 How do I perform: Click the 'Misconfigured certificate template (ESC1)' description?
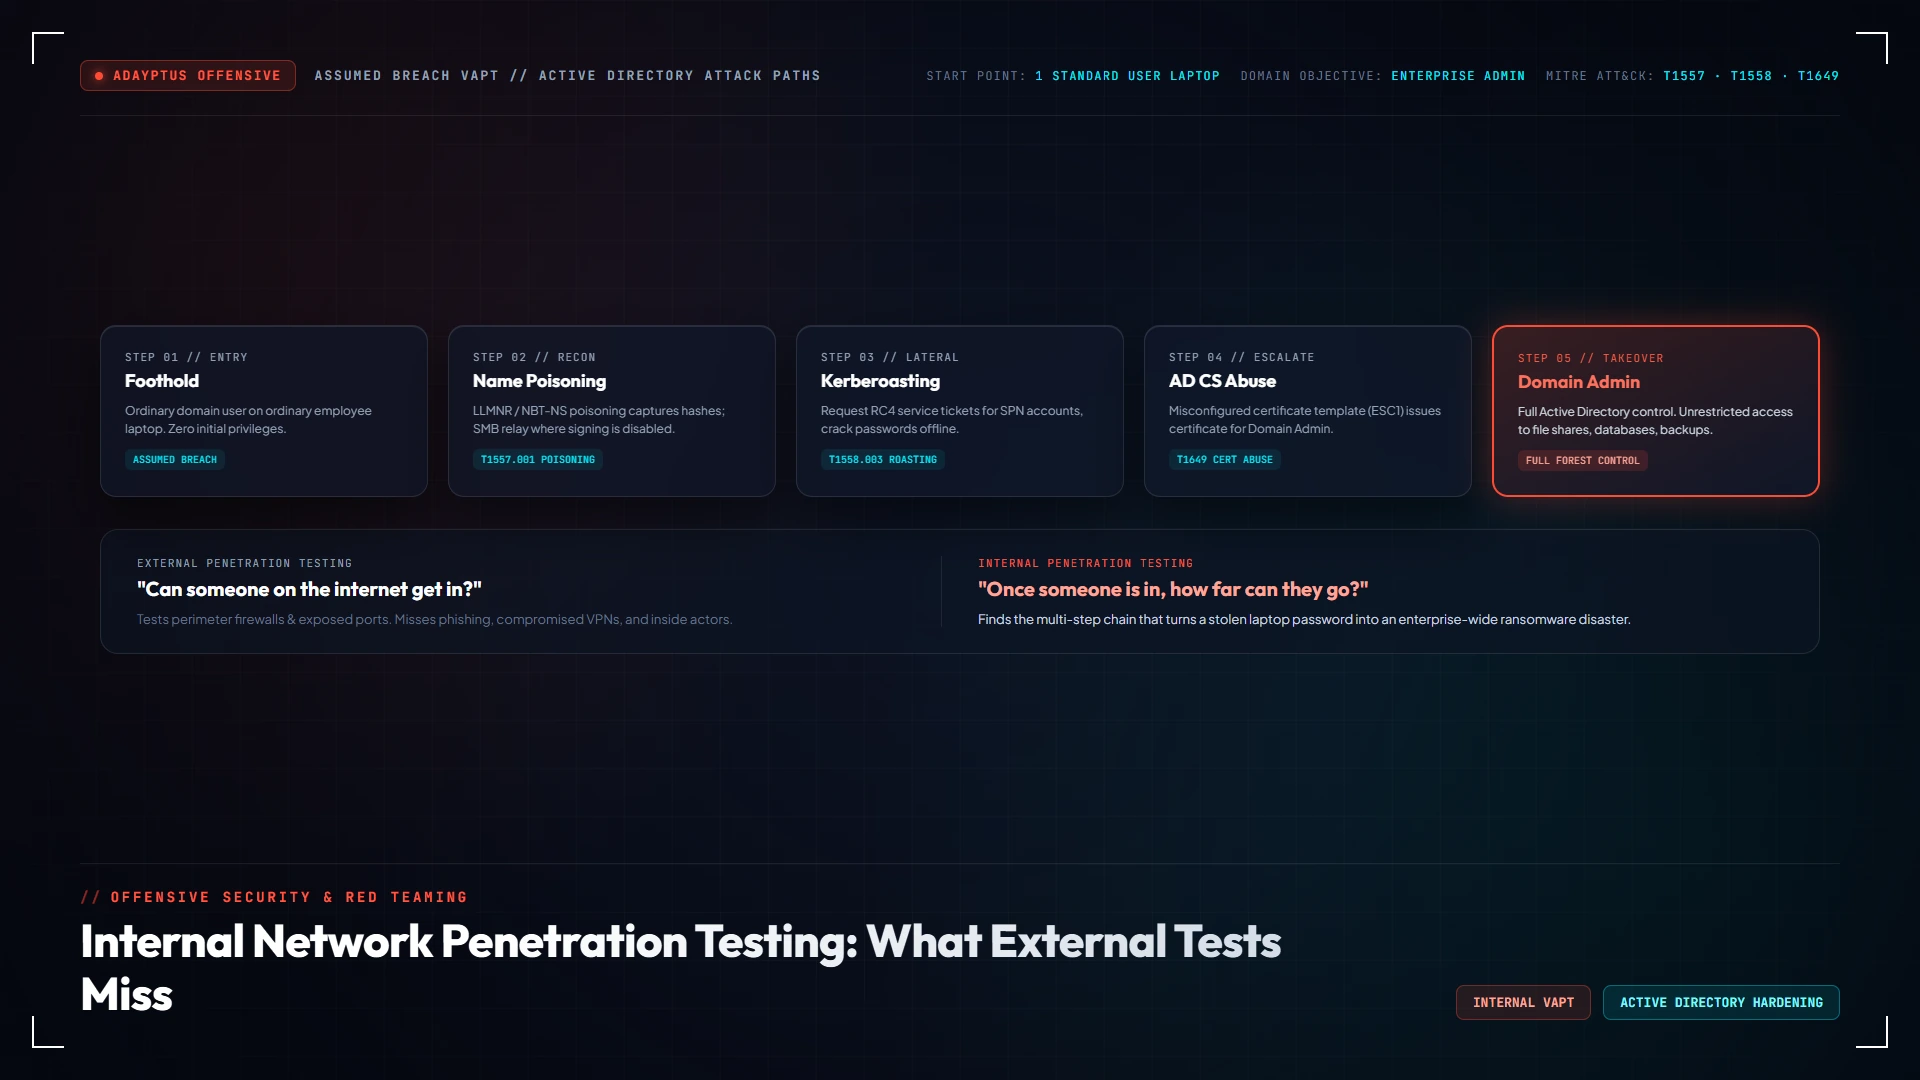tap(1305, 420)
